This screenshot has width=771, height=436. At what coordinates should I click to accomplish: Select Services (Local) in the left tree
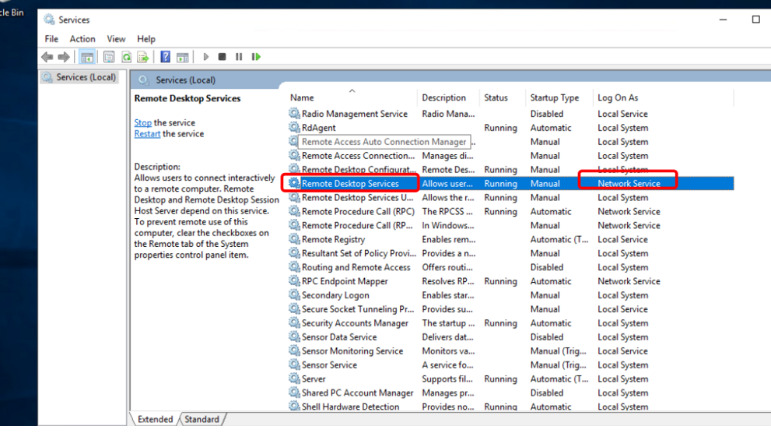click(x=85, y=77)
